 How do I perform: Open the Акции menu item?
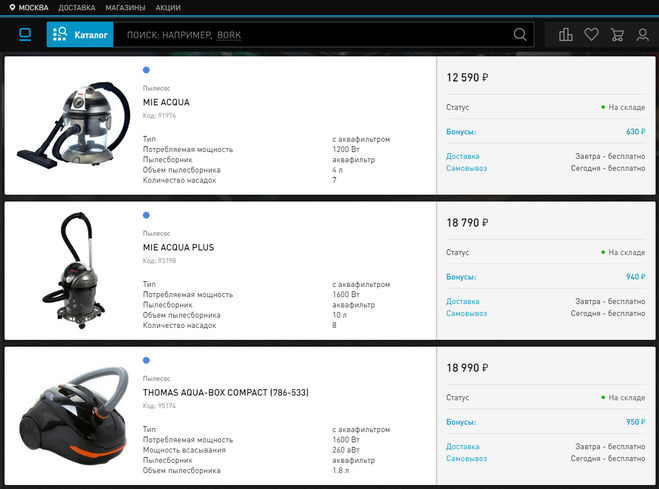point(168,8)
